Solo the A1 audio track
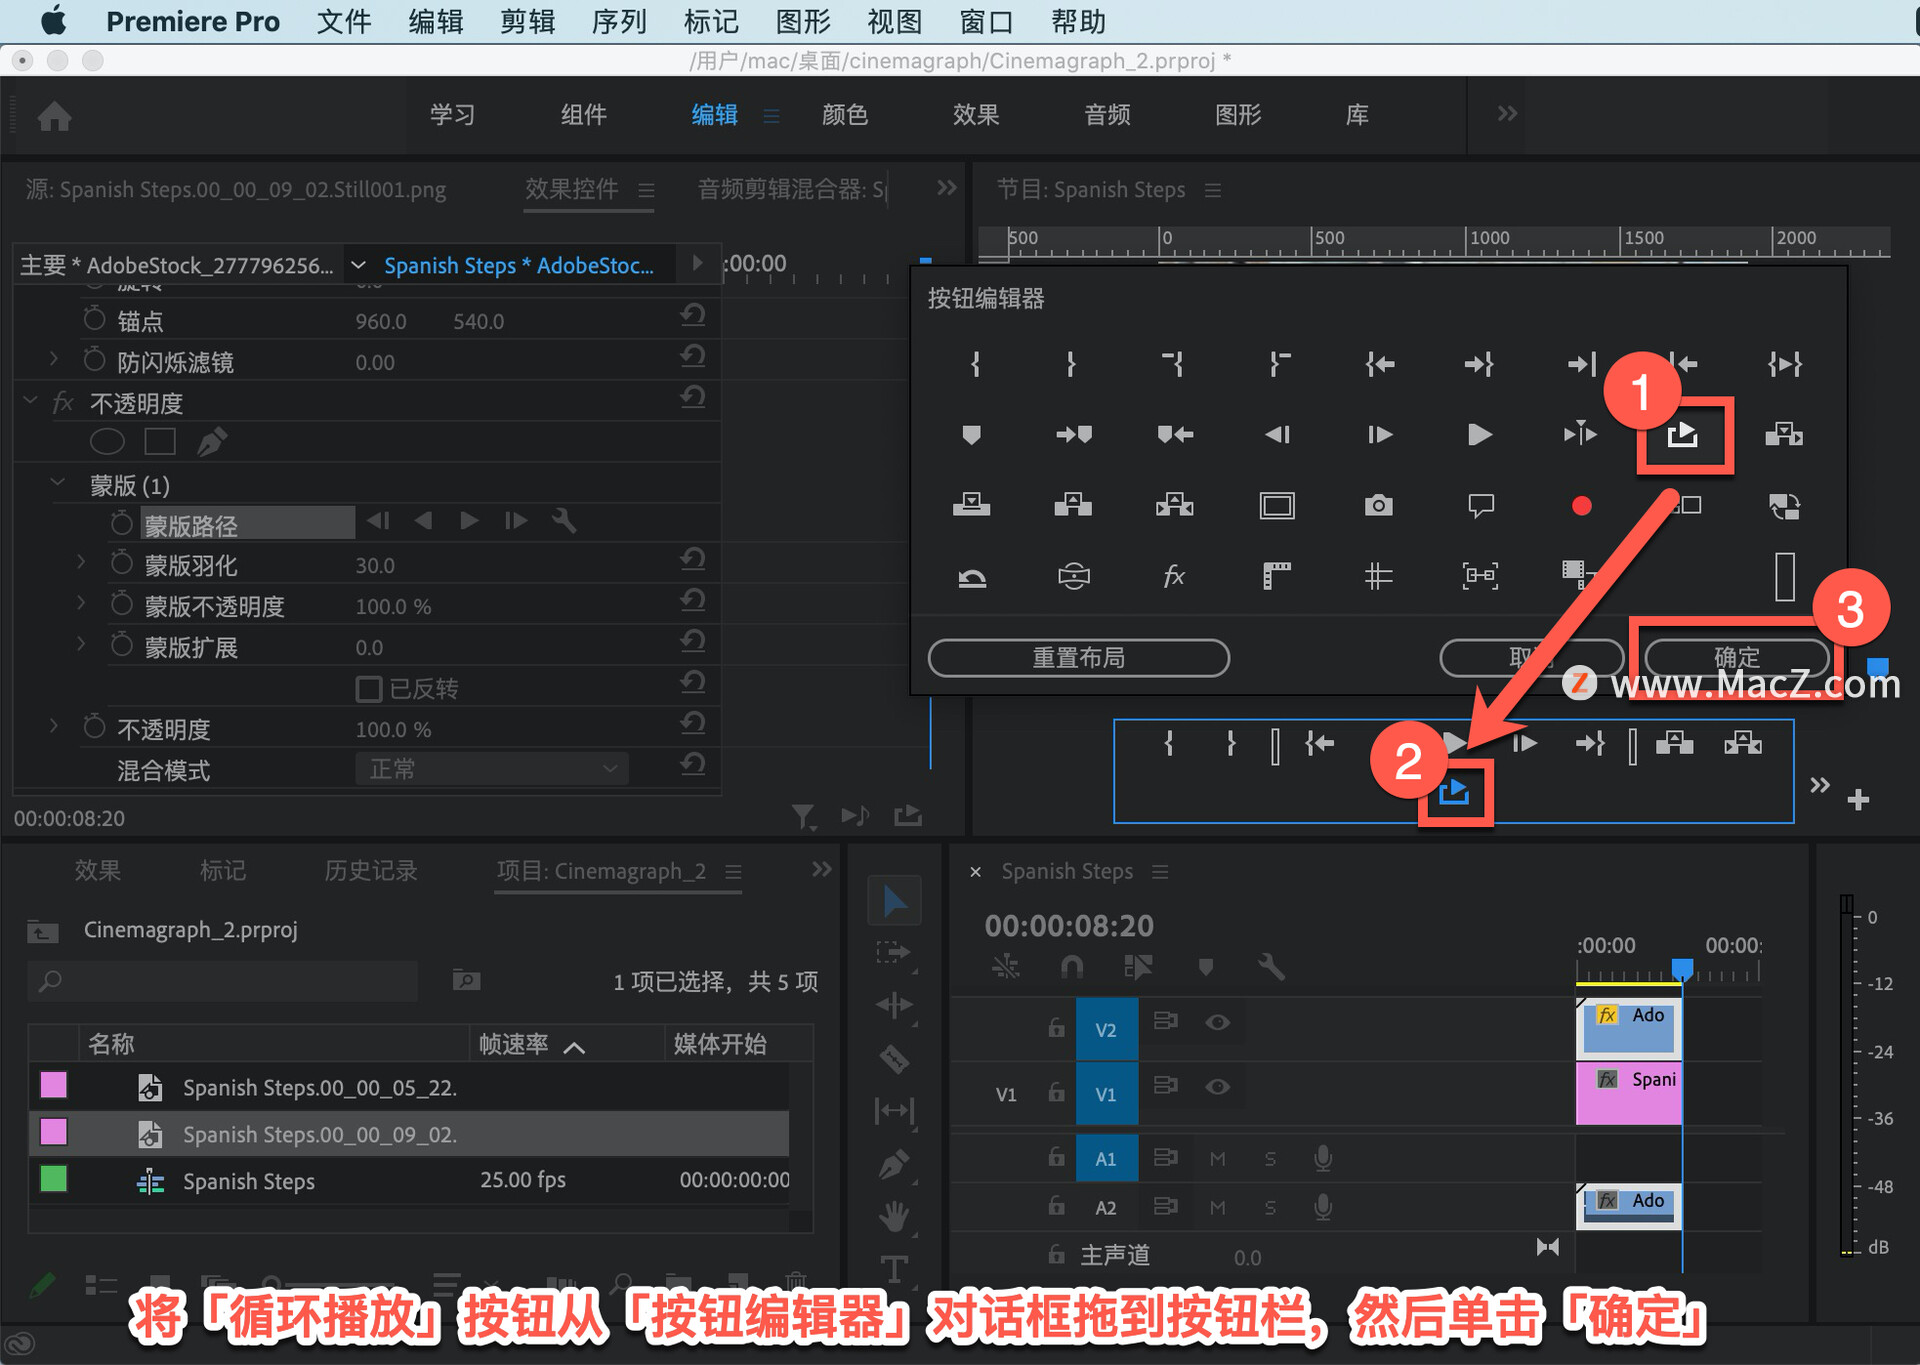The image size is (1920, 1365). click(x=1270, y=1159)
